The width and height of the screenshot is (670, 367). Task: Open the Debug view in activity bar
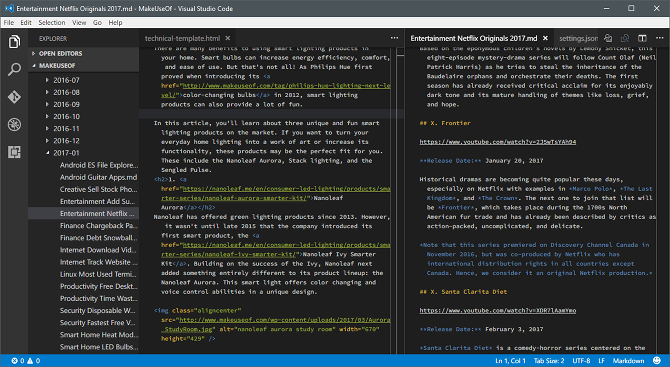click(x=14, y=124)
